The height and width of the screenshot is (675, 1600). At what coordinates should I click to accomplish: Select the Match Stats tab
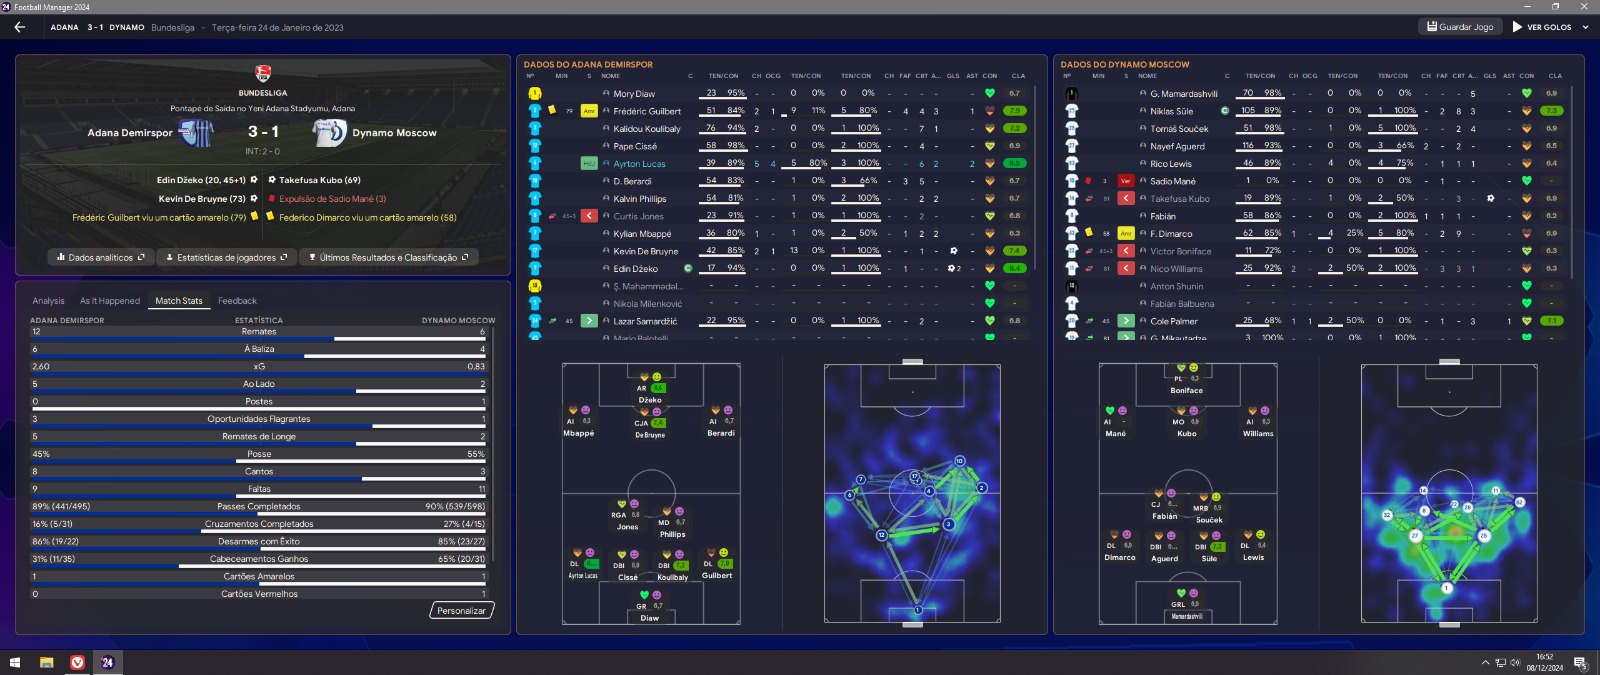tap(179, 301)
